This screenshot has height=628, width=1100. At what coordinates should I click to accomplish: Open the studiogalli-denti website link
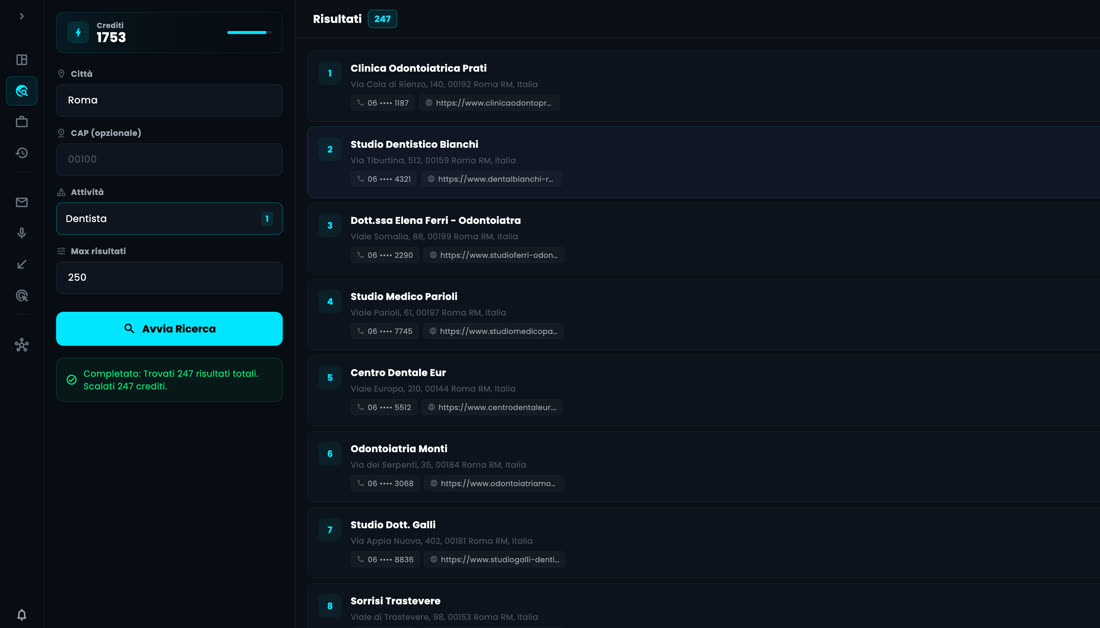coord(495,560)
